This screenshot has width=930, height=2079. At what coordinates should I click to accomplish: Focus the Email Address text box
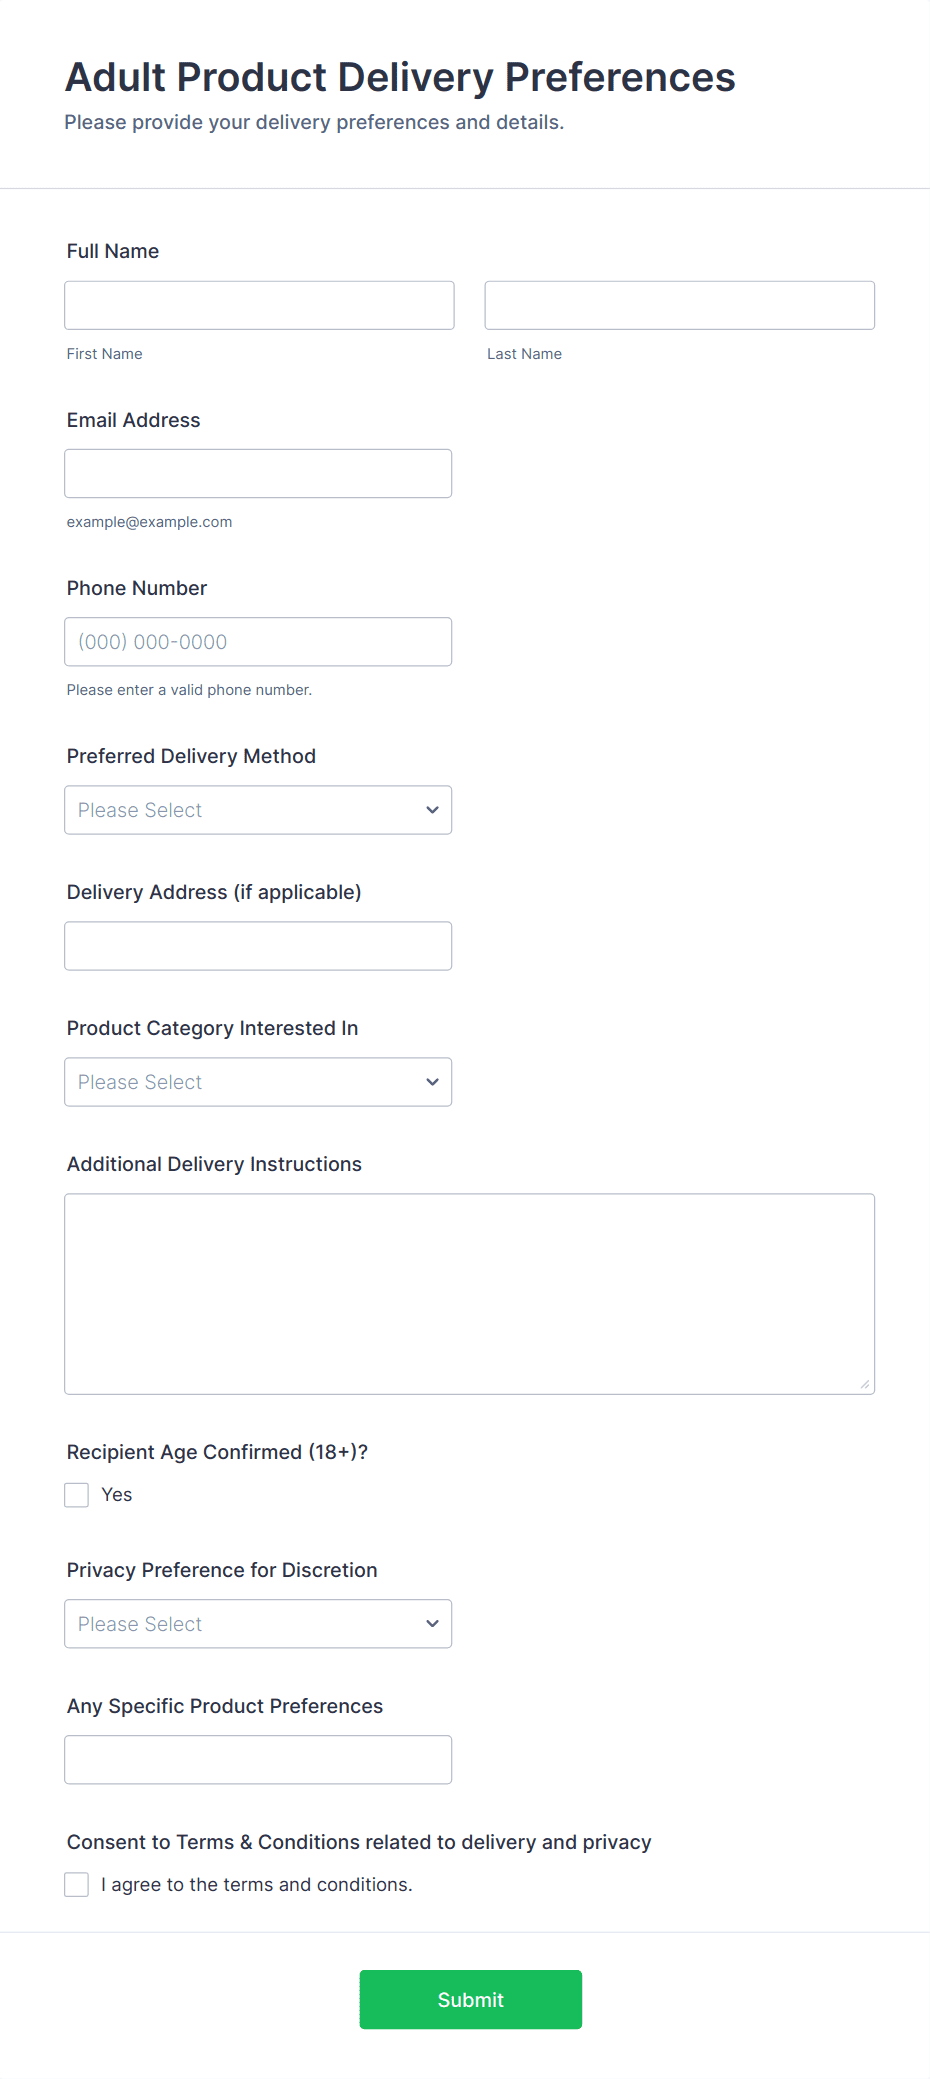(258, 473)
